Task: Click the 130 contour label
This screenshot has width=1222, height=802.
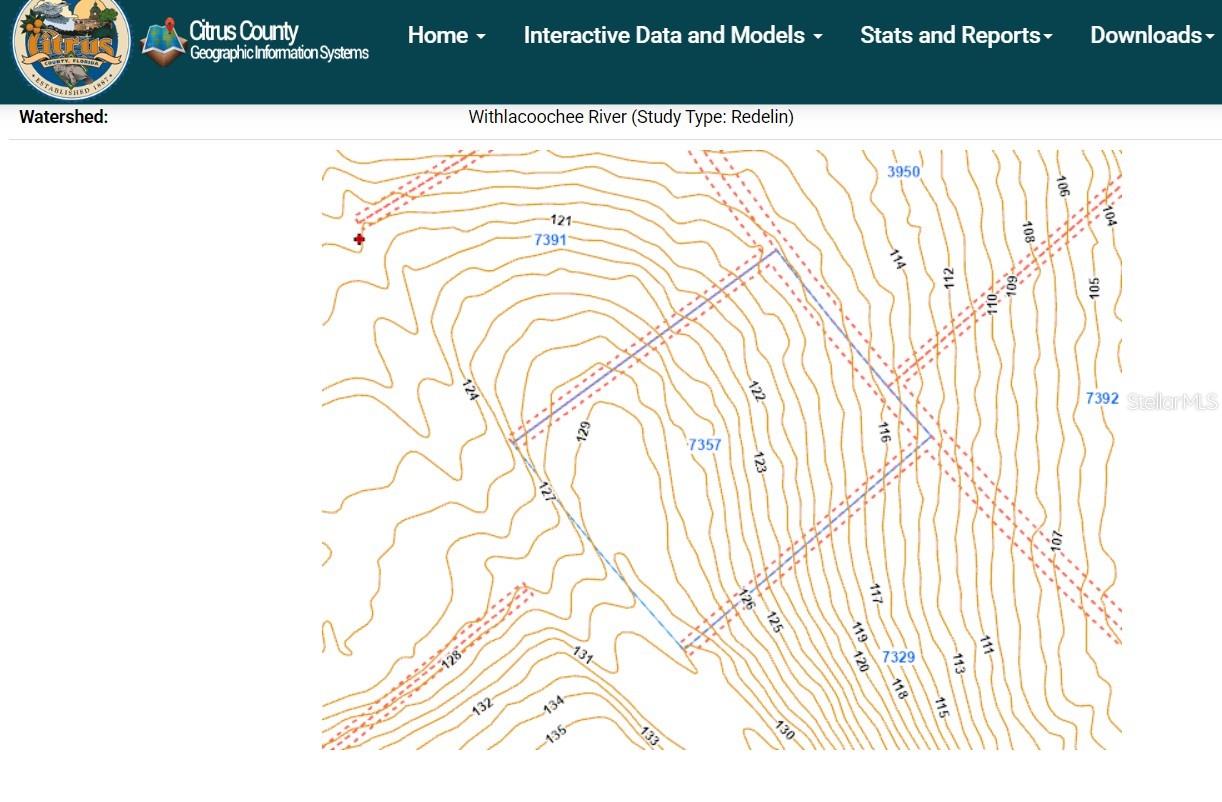Action: [x=785, y=731]
